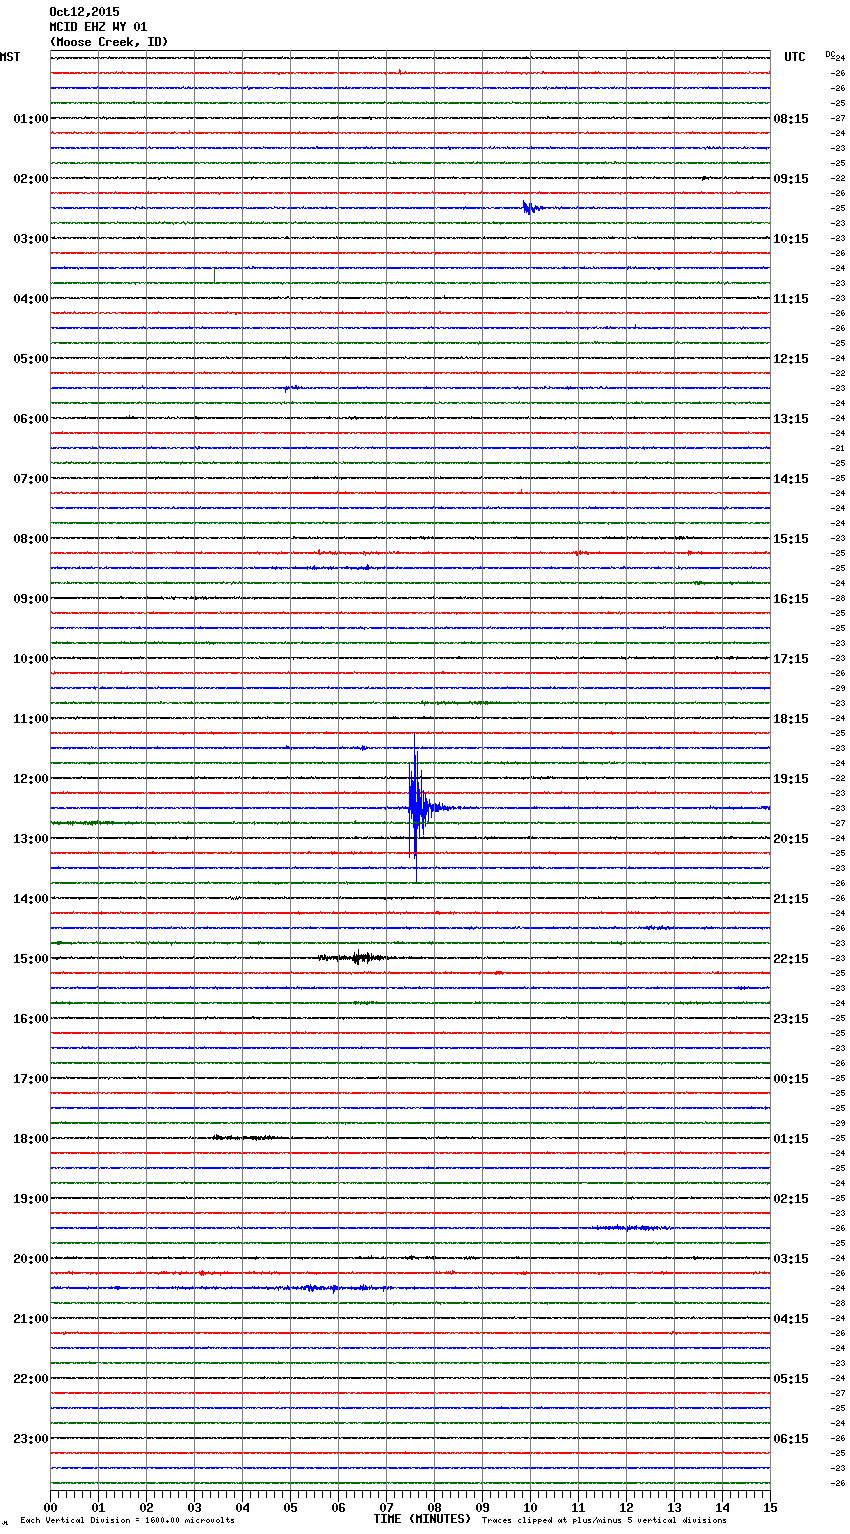Click the UTC timezone column heading
The width and height of the screenshot is (850, 1534).
pos(795,57)
